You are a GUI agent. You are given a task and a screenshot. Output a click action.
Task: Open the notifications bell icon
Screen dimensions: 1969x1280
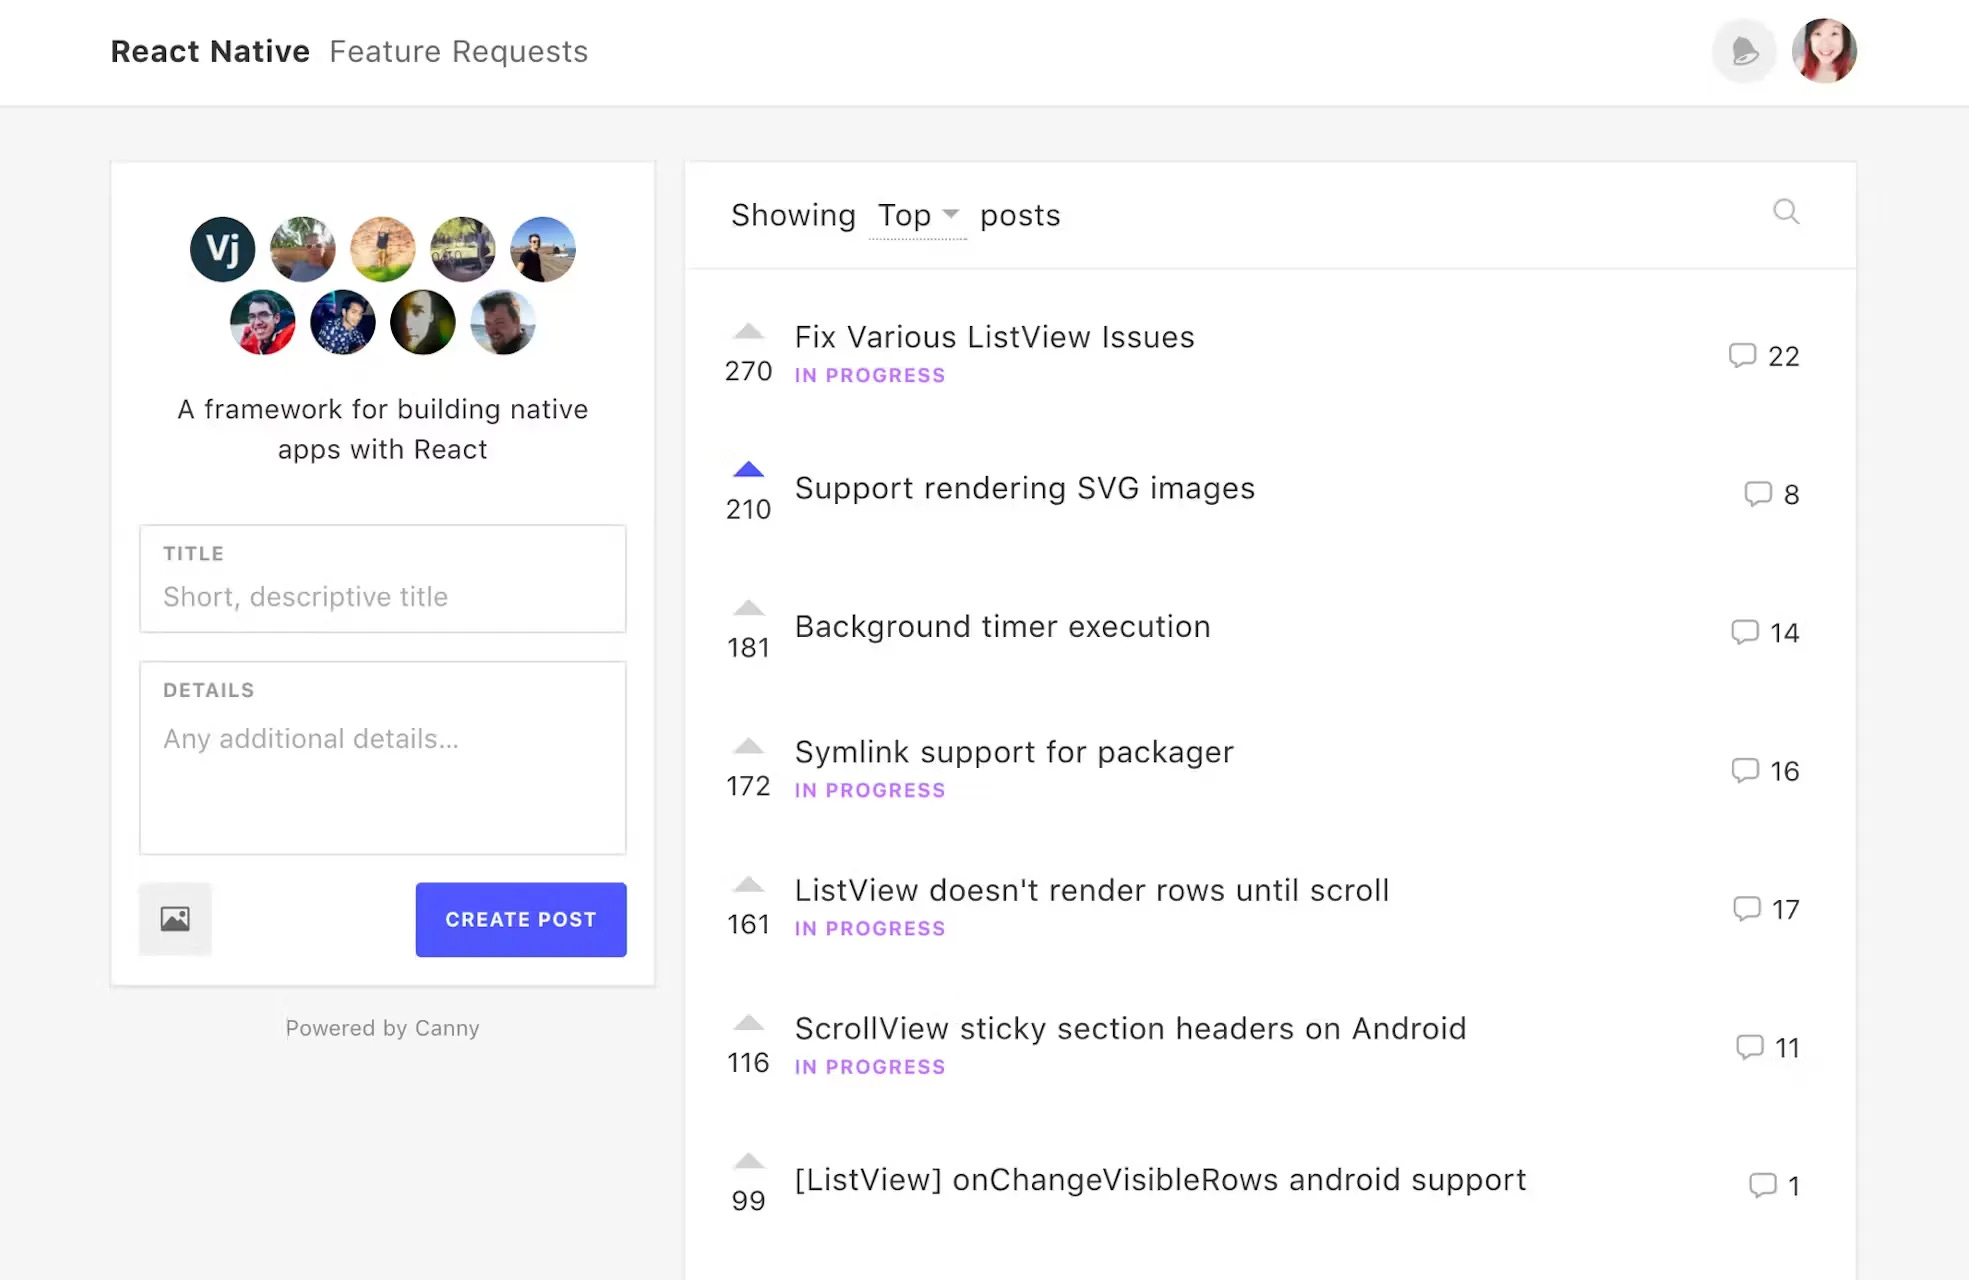coord(1744,51)
